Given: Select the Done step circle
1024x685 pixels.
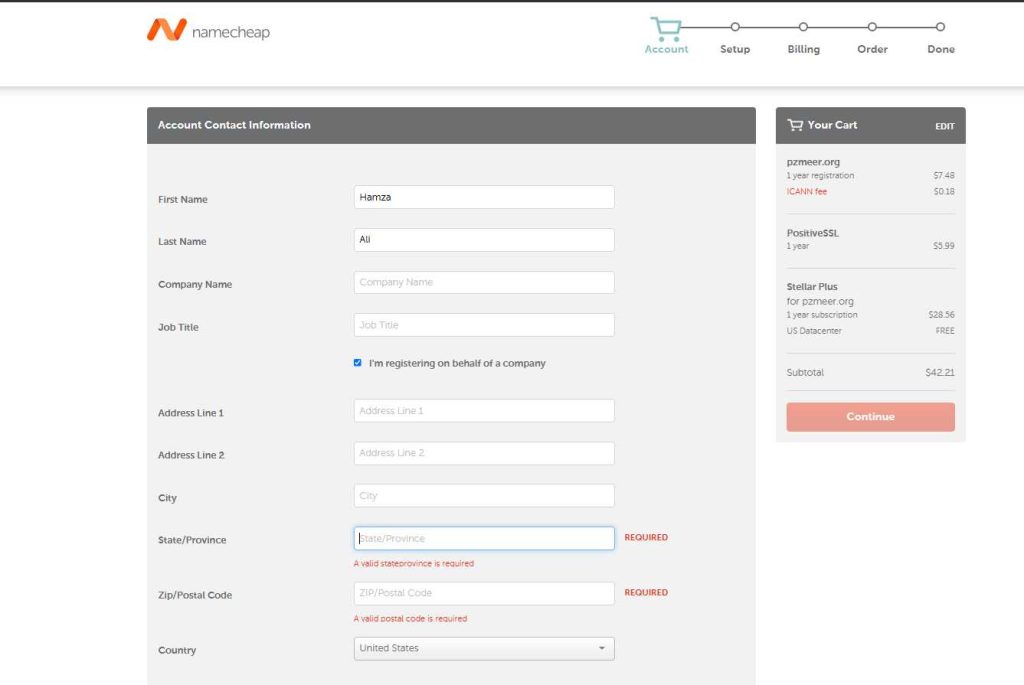Looking at the screenshot, I should point(940,27).
